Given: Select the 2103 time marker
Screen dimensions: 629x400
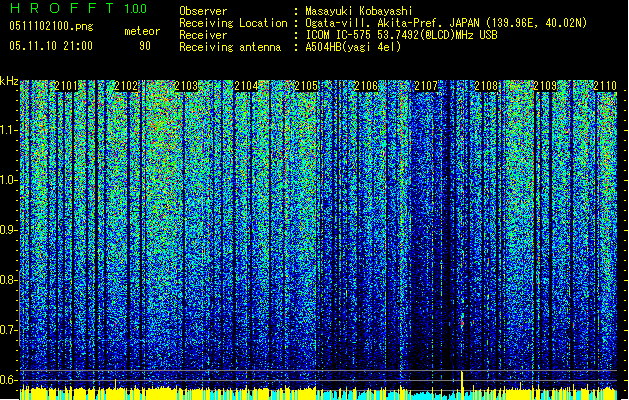Looking at the screenshot, I should click(187, 87).
